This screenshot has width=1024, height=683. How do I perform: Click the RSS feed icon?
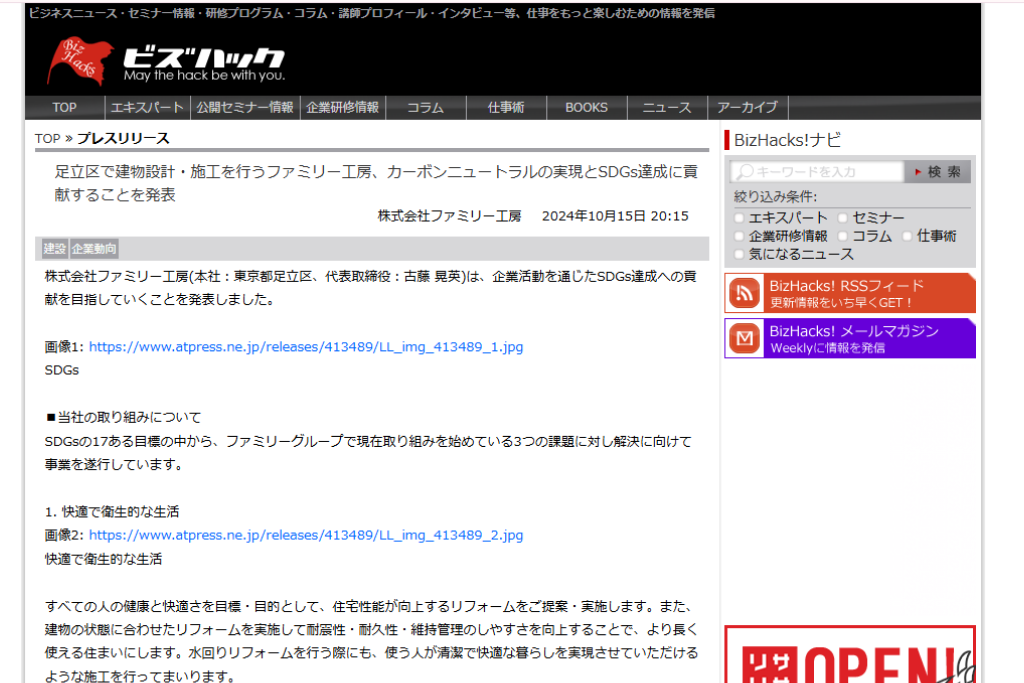pos(744,293)
